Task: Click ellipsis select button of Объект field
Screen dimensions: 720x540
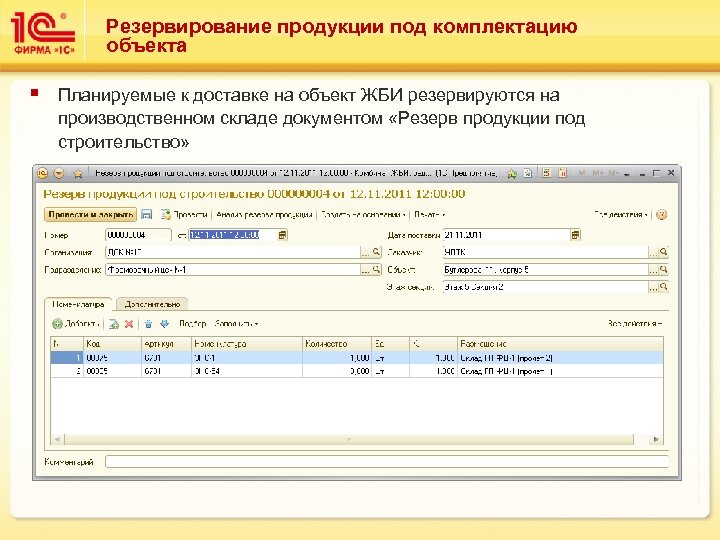Action: pos(653,270)
